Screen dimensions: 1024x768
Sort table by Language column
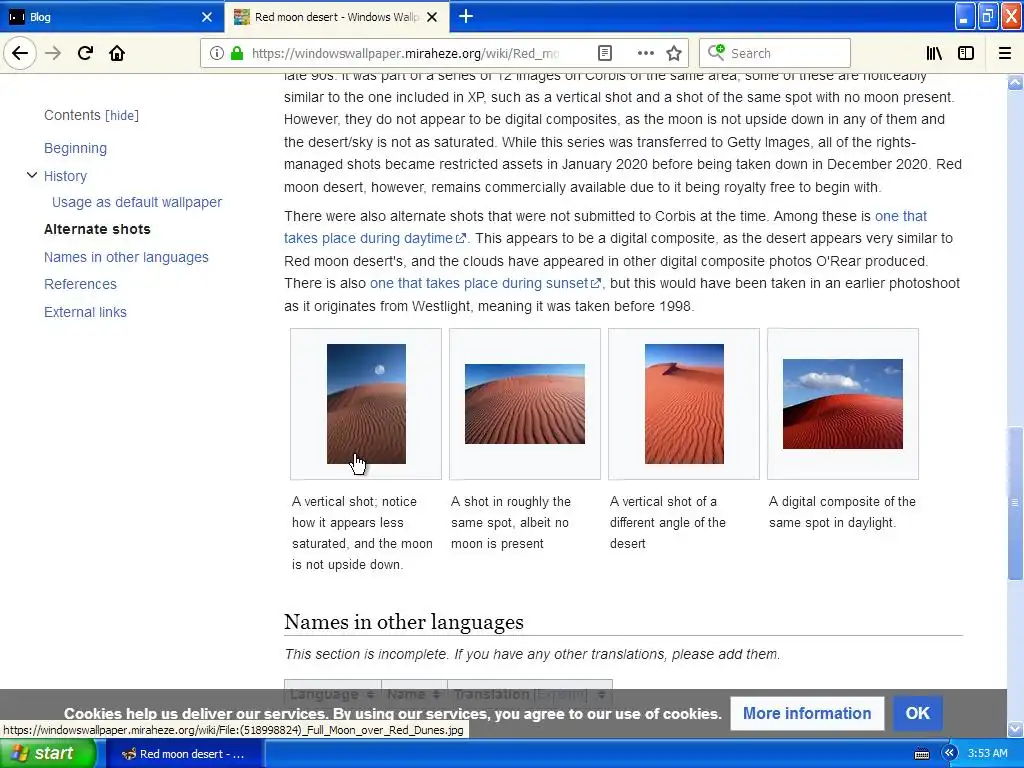pos(332,694)
